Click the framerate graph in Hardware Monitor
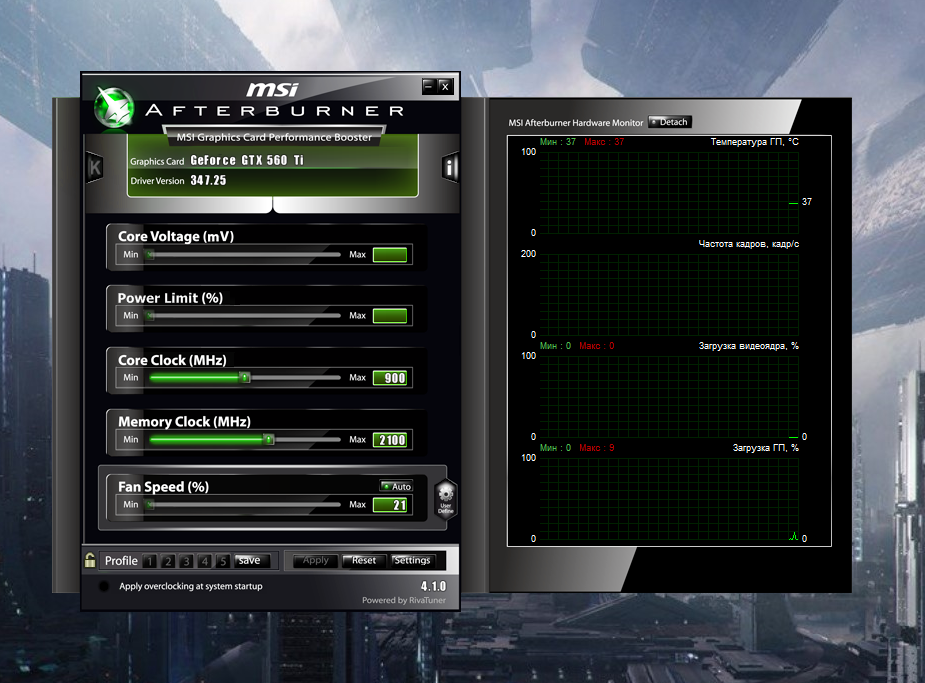This screenshot has width=925, height=683. [x=669, y=294]
